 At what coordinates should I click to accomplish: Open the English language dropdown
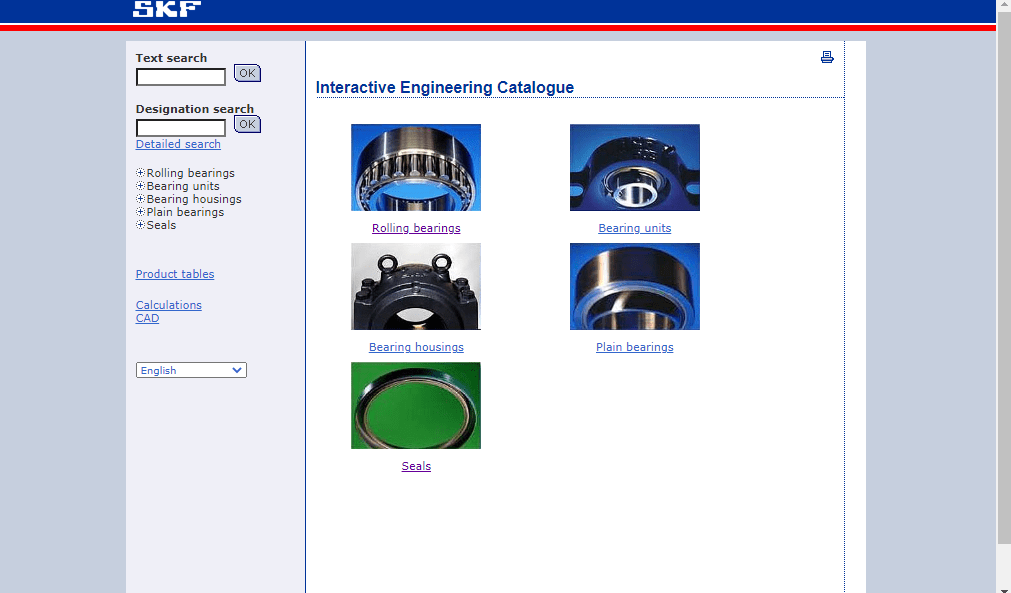[x=191, y=370]
